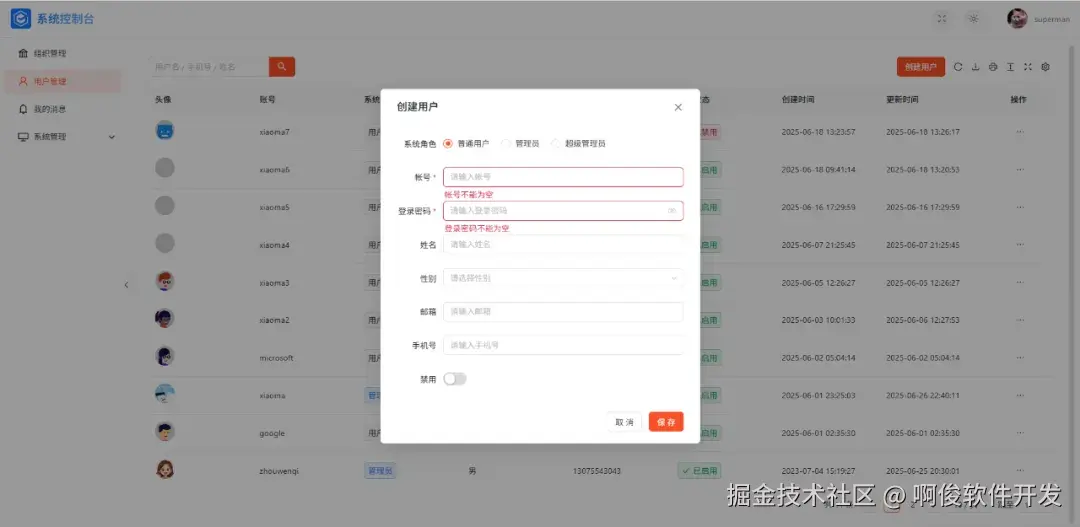Open row actions for xiaoma3
Viewport: 1080px width, 527px height.
pyautogui.click(x=1020, y=282)
